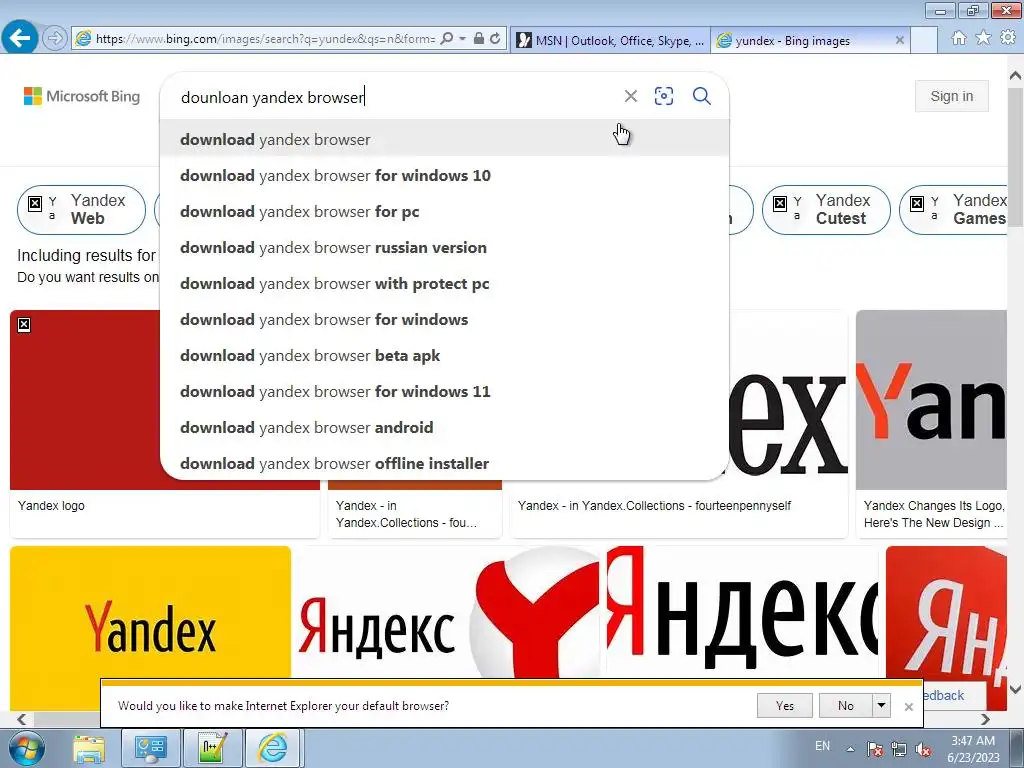
Task: Open the yellow Yandex logo thumbnail
Action: click(x=150, y=614)
